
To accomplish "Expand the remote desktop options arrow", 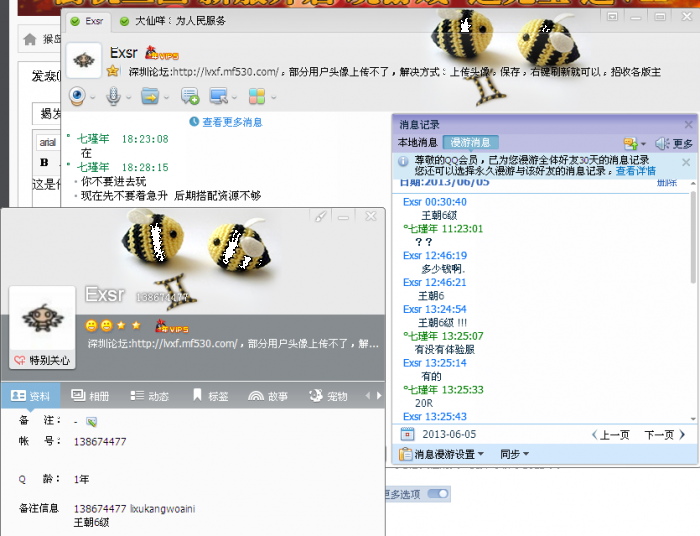I will (x=234, y=97).
